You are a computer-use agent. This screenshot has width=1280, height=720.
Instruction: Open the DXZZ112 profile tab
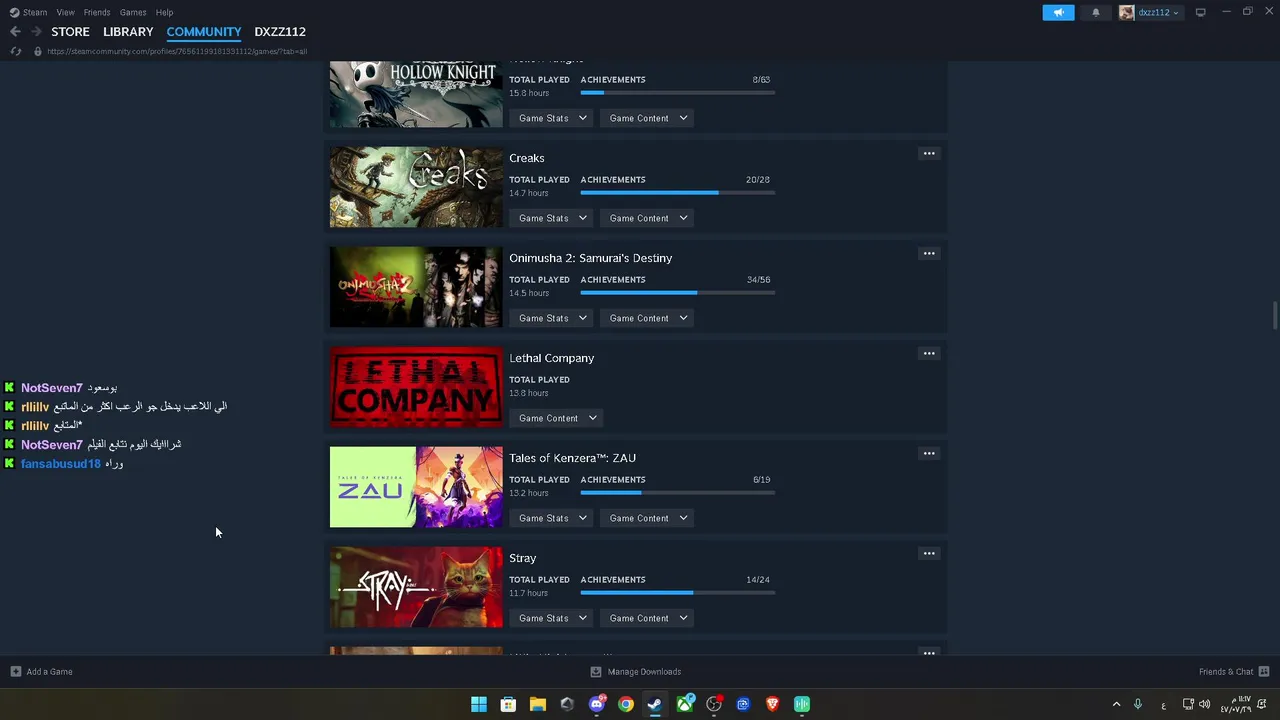(x=280, y=32)
